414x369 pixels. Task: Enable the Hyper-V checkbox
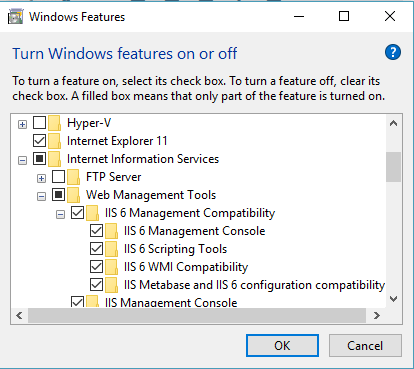pos(39,123)
